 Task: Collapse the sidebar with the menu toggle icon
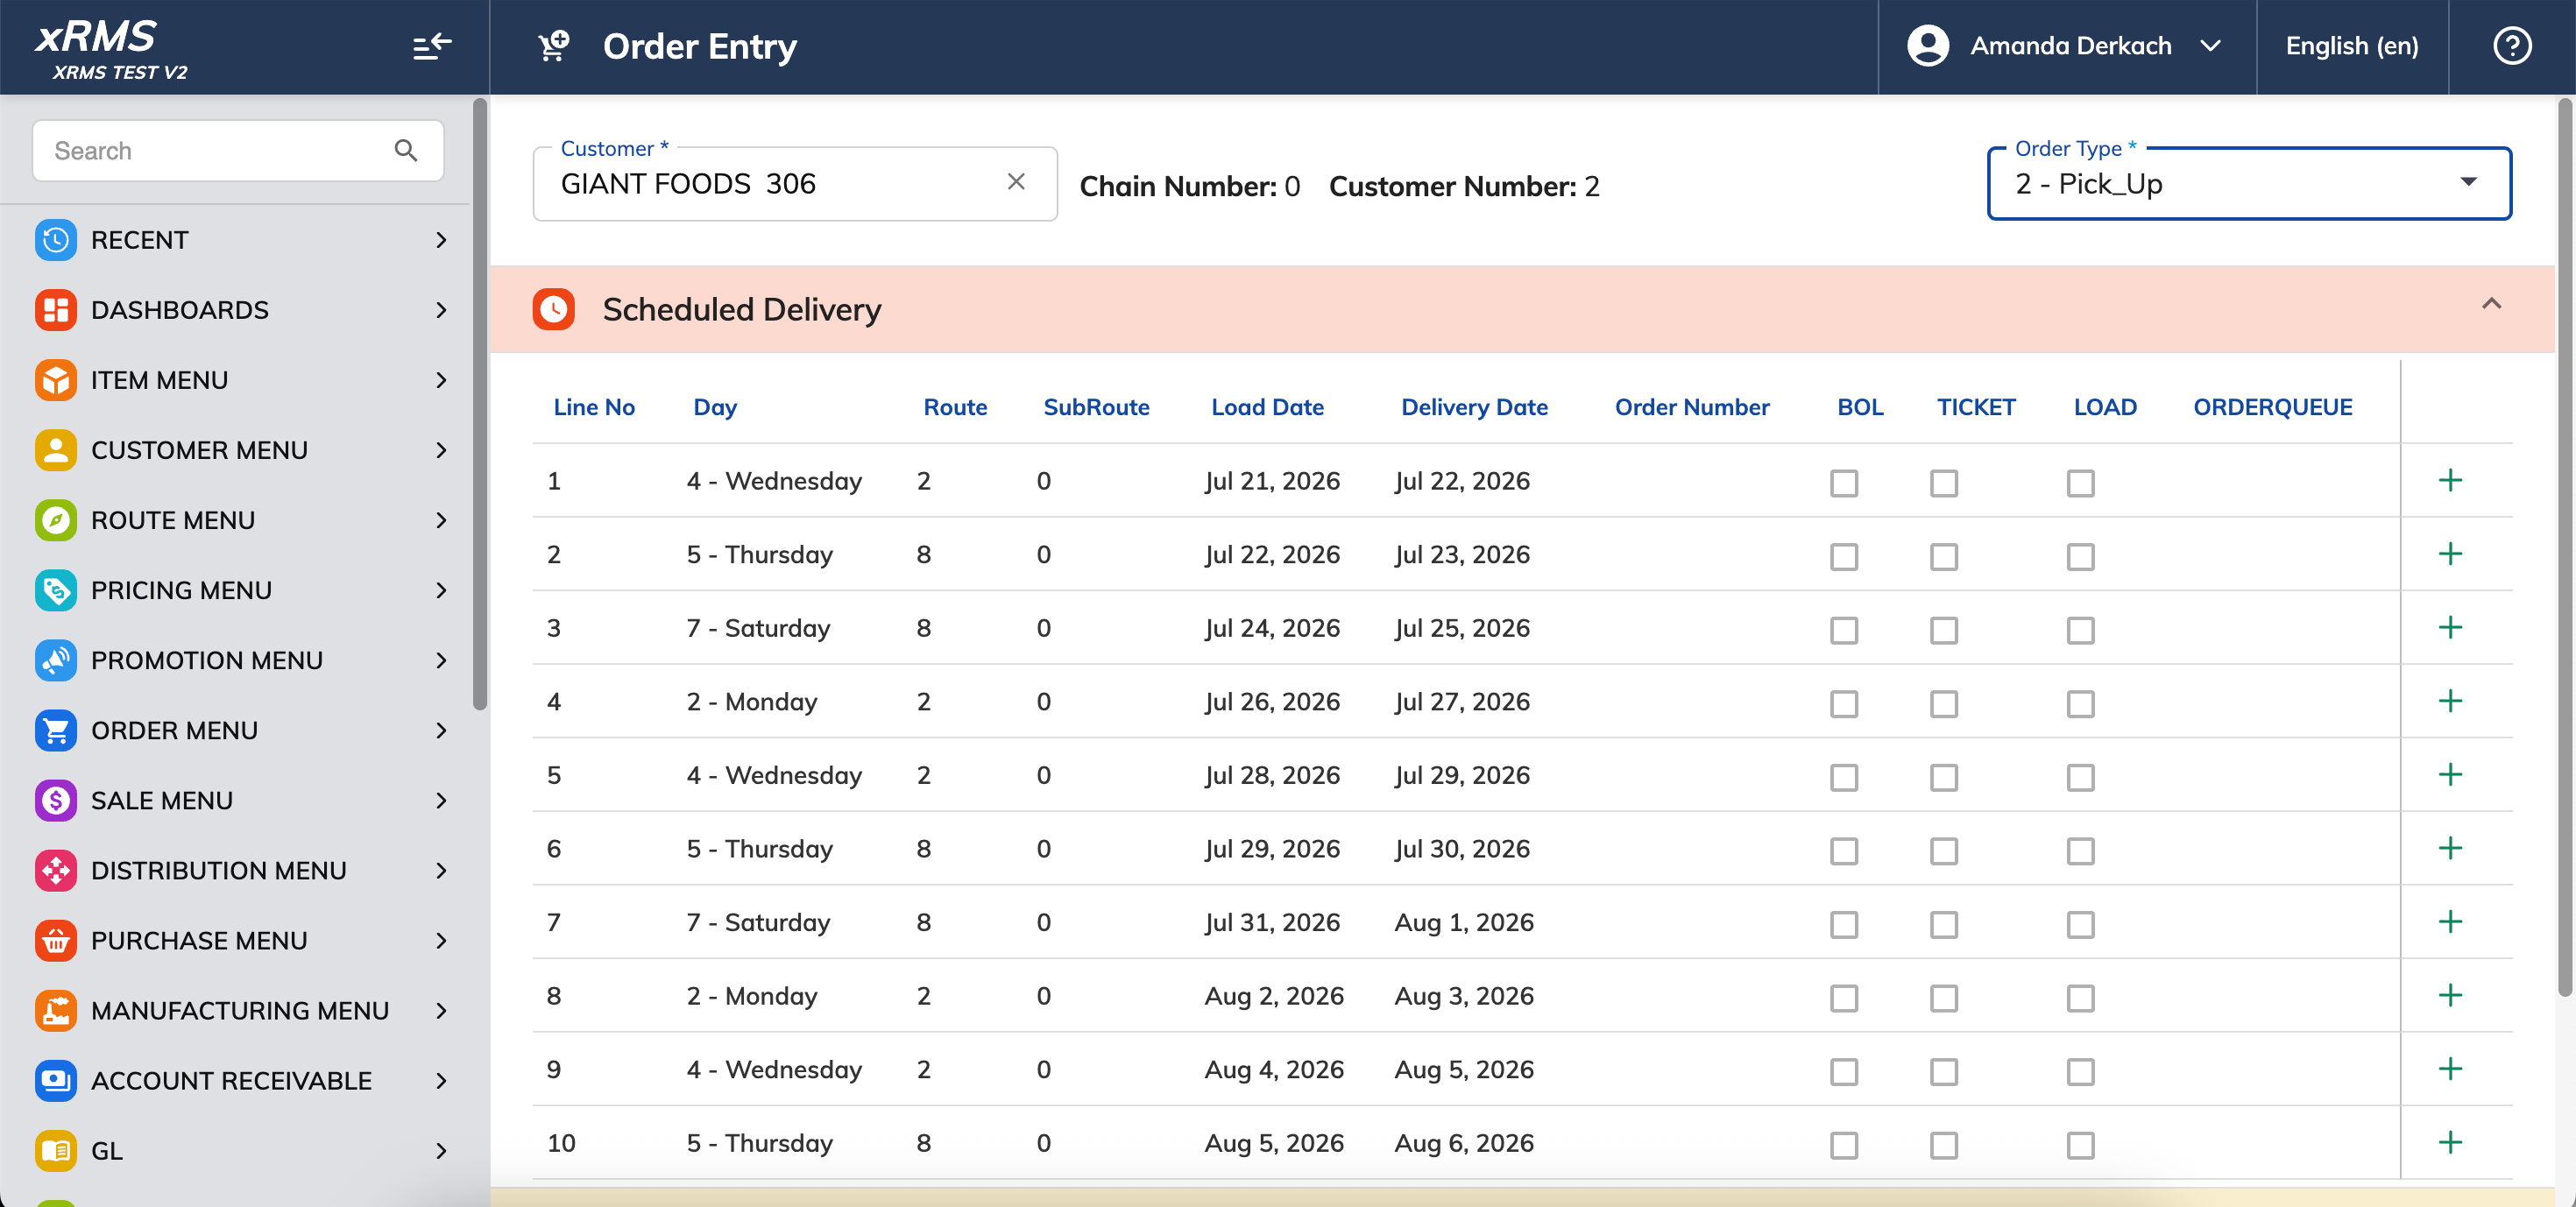[432, 47]
